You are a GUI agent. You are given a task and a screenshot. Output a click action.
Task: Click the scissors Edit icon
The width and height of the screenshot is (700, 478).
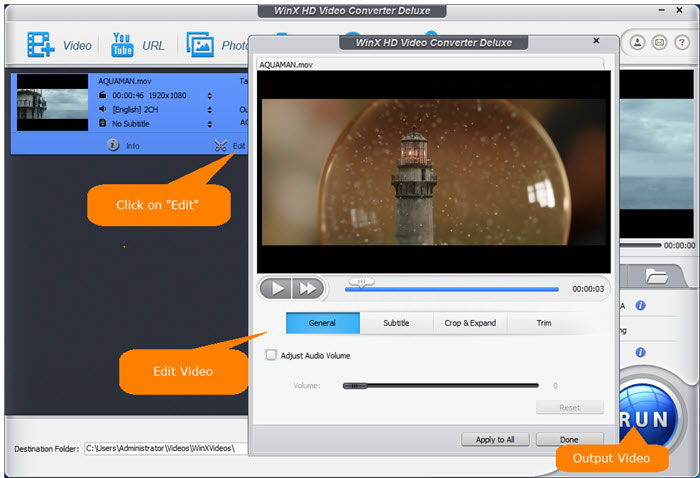click(221, 145)
